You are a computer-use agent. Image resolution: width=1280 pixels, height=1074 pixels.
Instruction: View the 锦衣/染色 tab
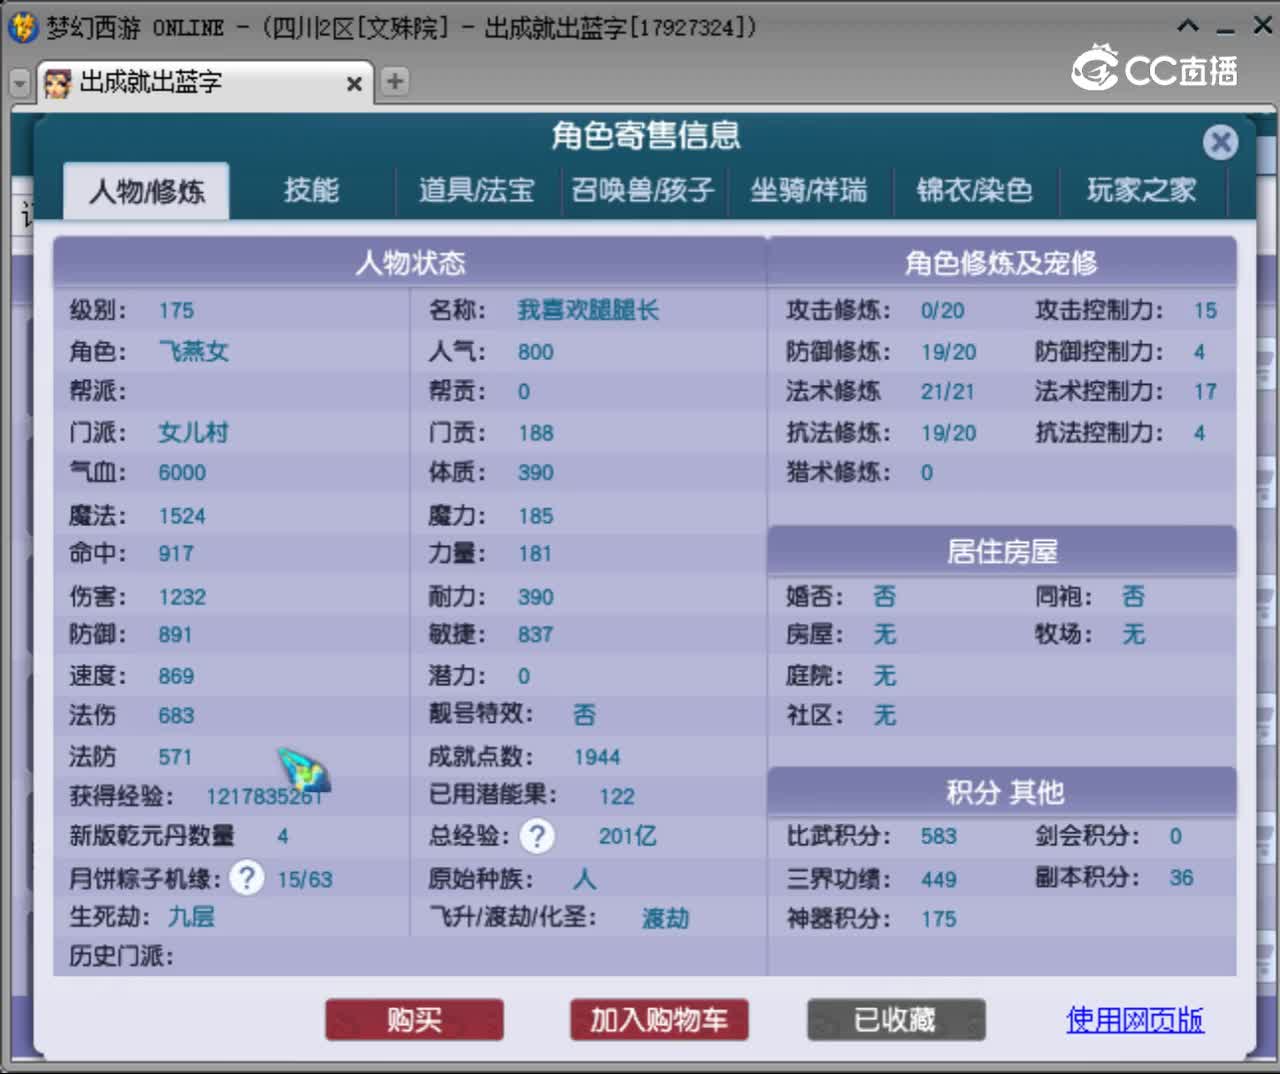[x=974, y=190]
